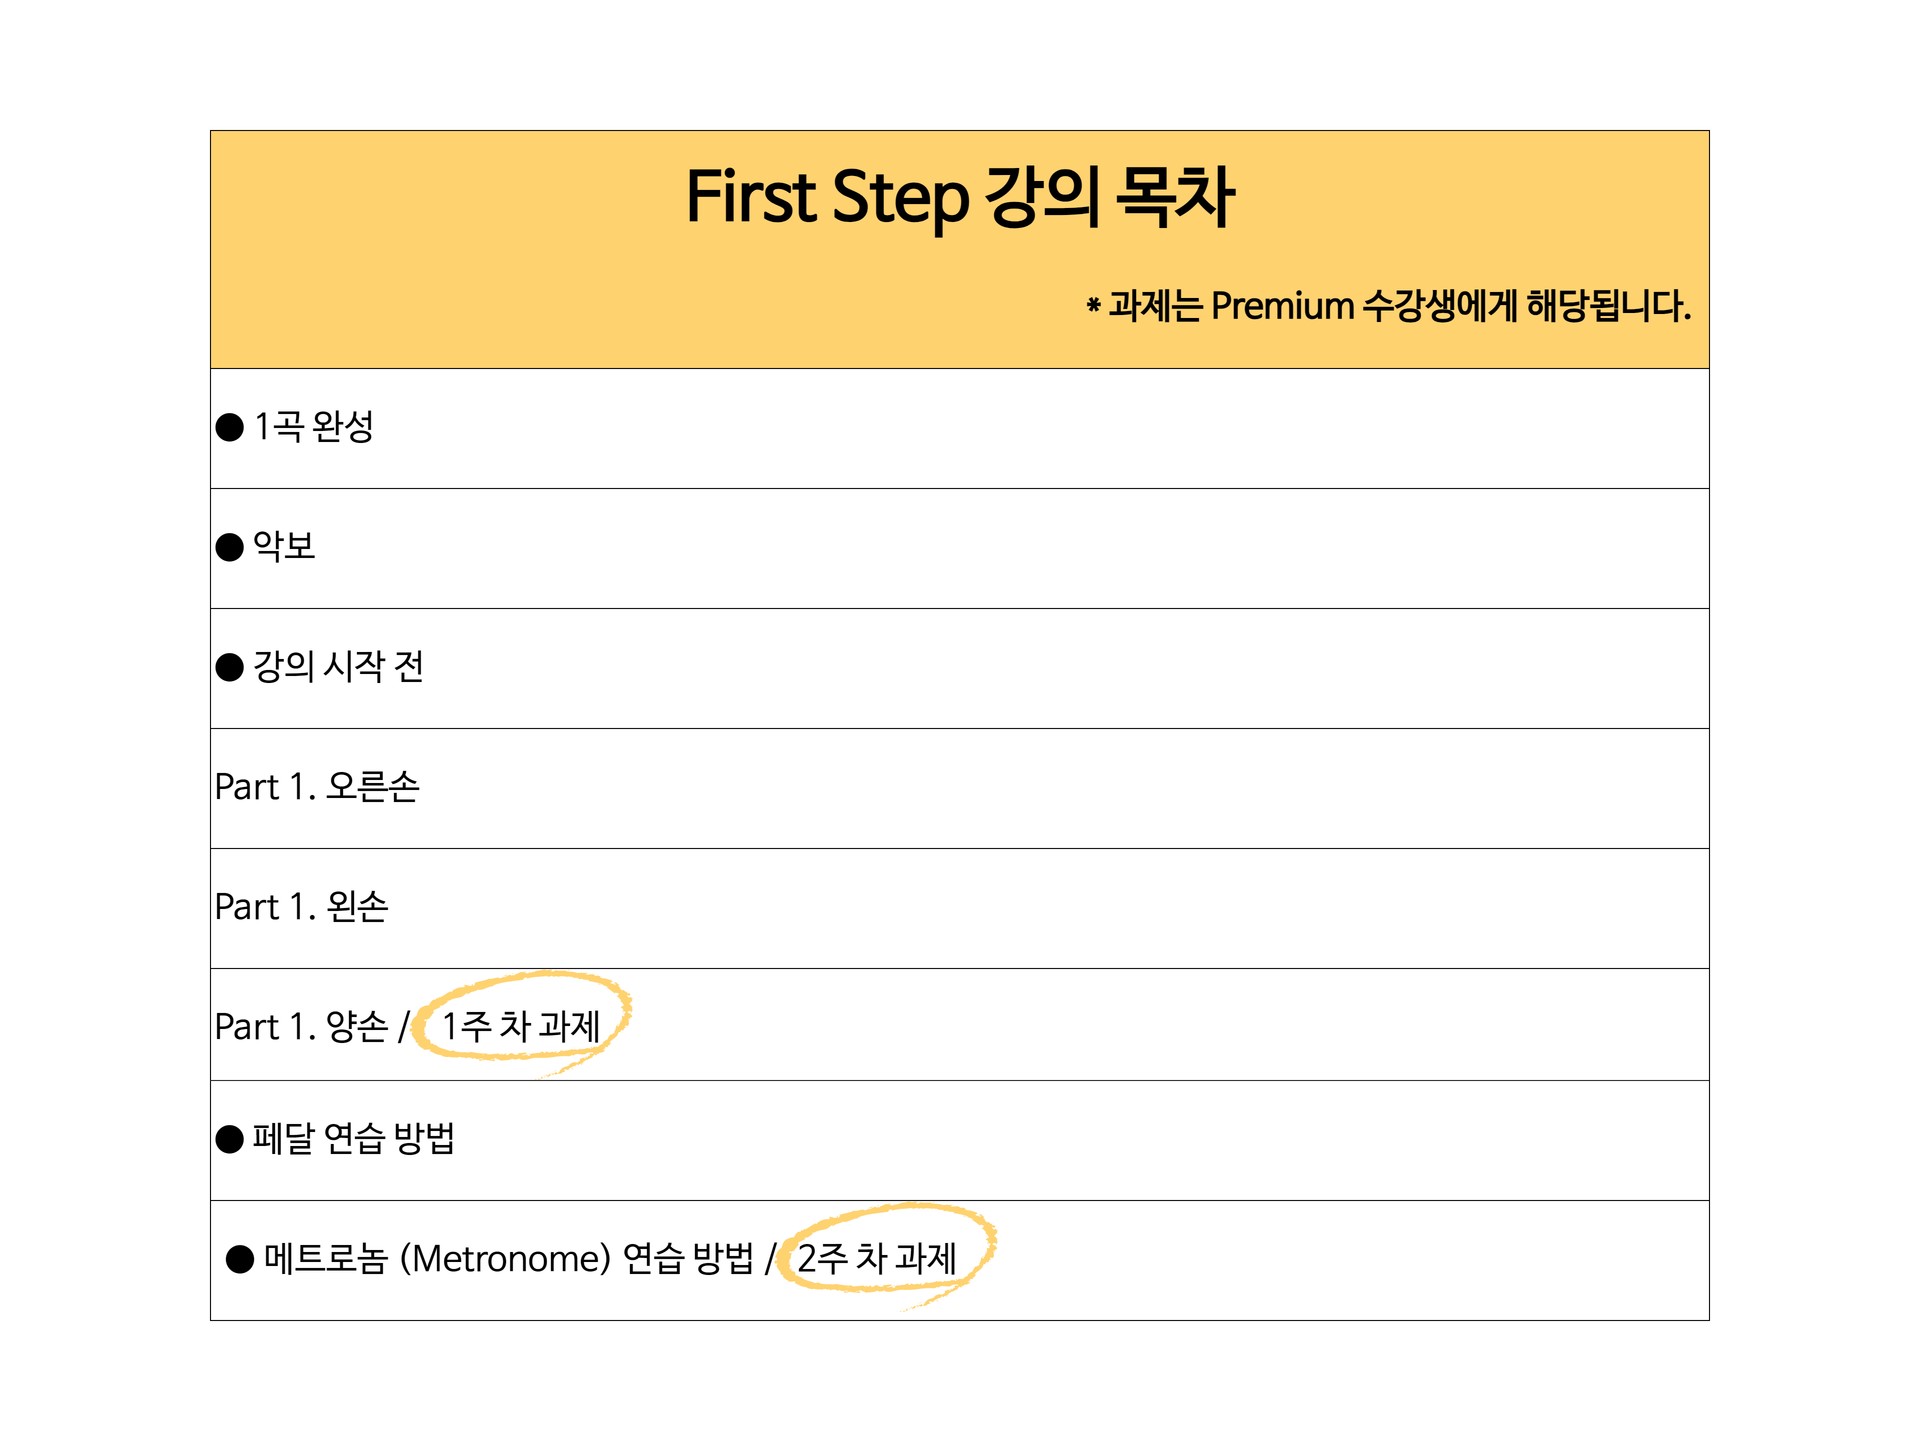Viewport: 1920px width, 1455px height.
Task: Select the 강의 시작 전 entry
Action: 338,666
